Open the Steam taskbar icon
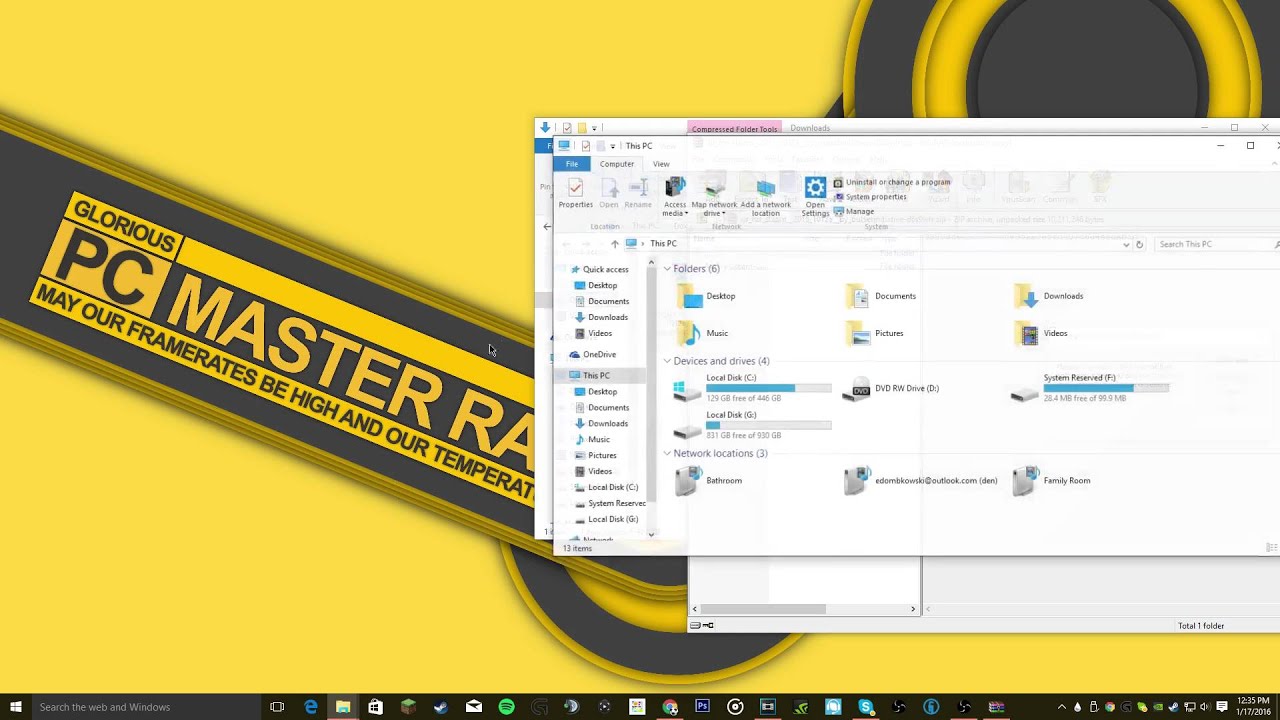 tap(441, 707)
